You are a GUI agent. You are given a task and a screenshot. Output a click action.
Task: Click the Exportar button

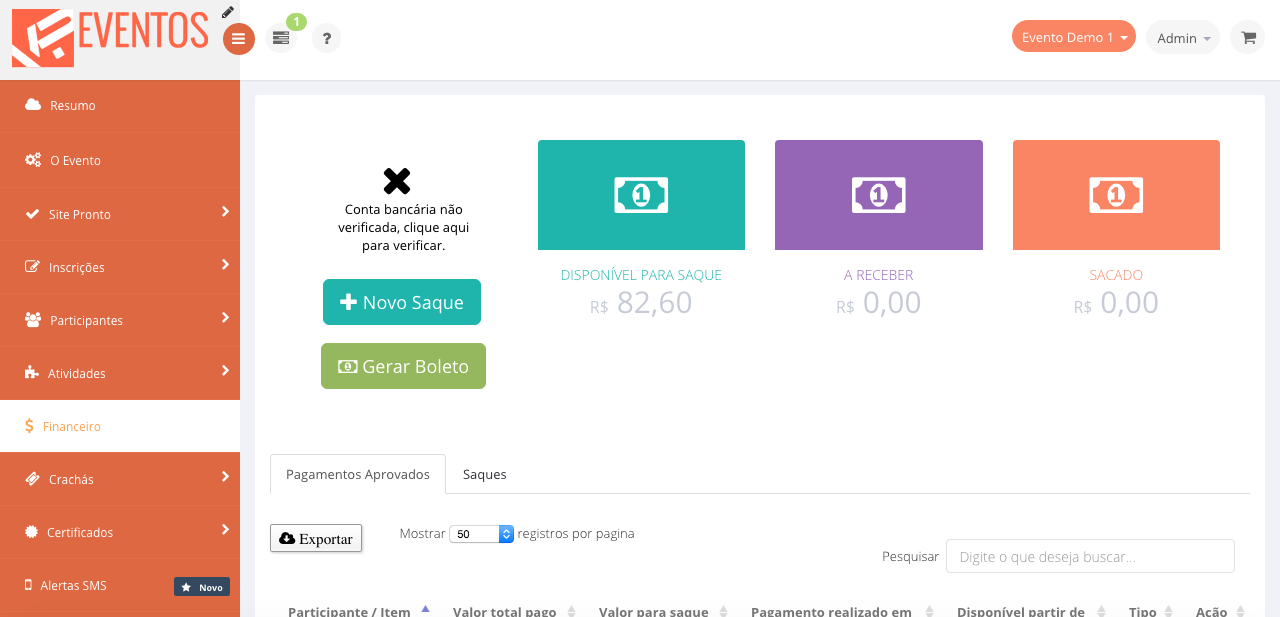click(x=316, y=538)
